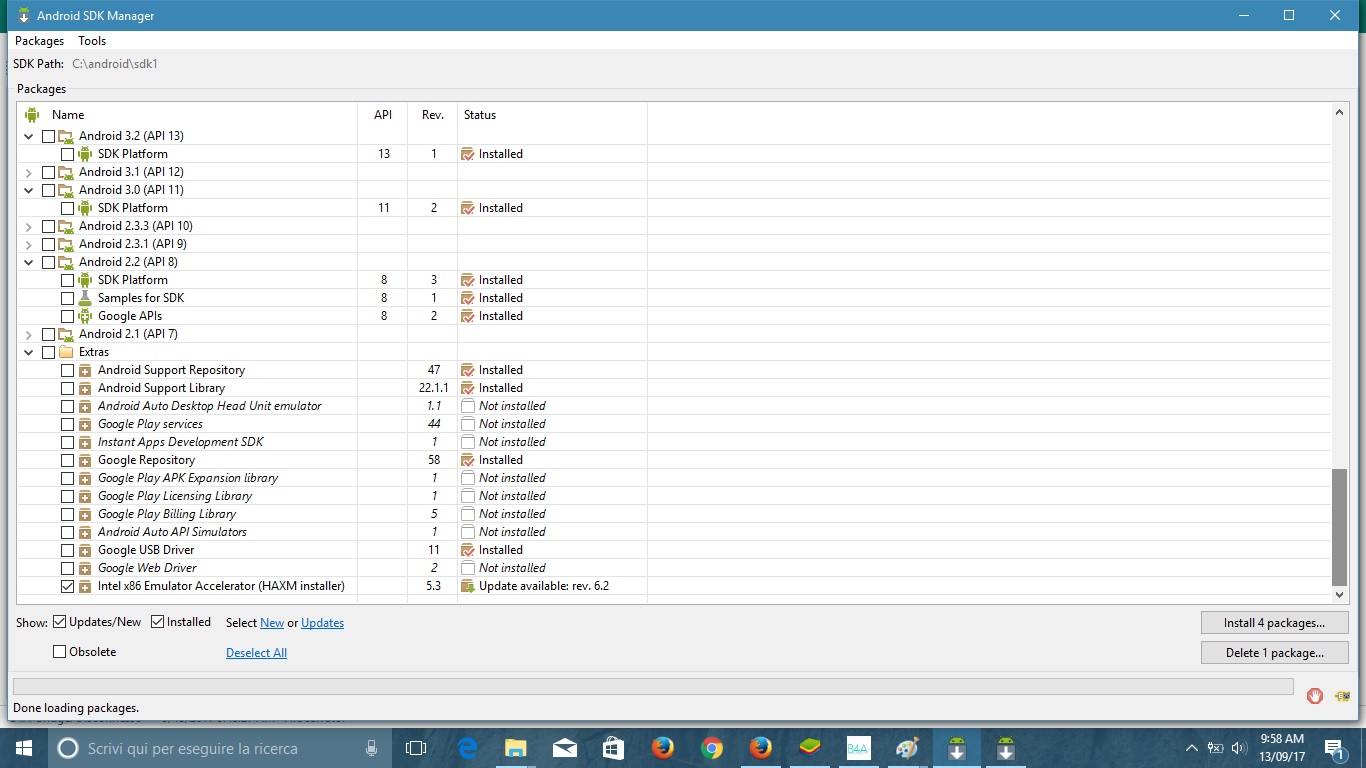
Task: Check the Extras group checkbox
Action: click(x=48, y=352)
